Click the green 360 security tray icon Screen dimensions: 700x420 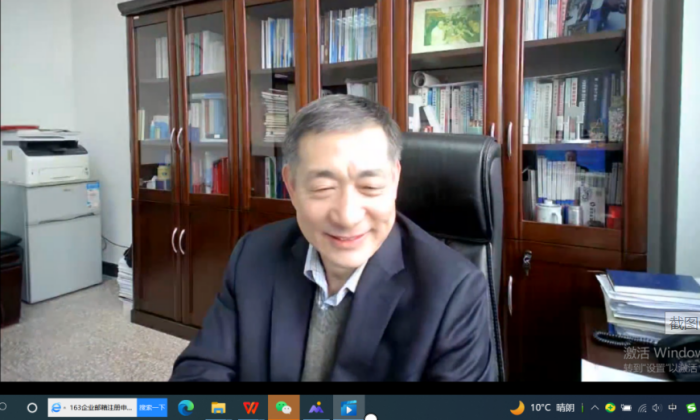coord(610,408)
